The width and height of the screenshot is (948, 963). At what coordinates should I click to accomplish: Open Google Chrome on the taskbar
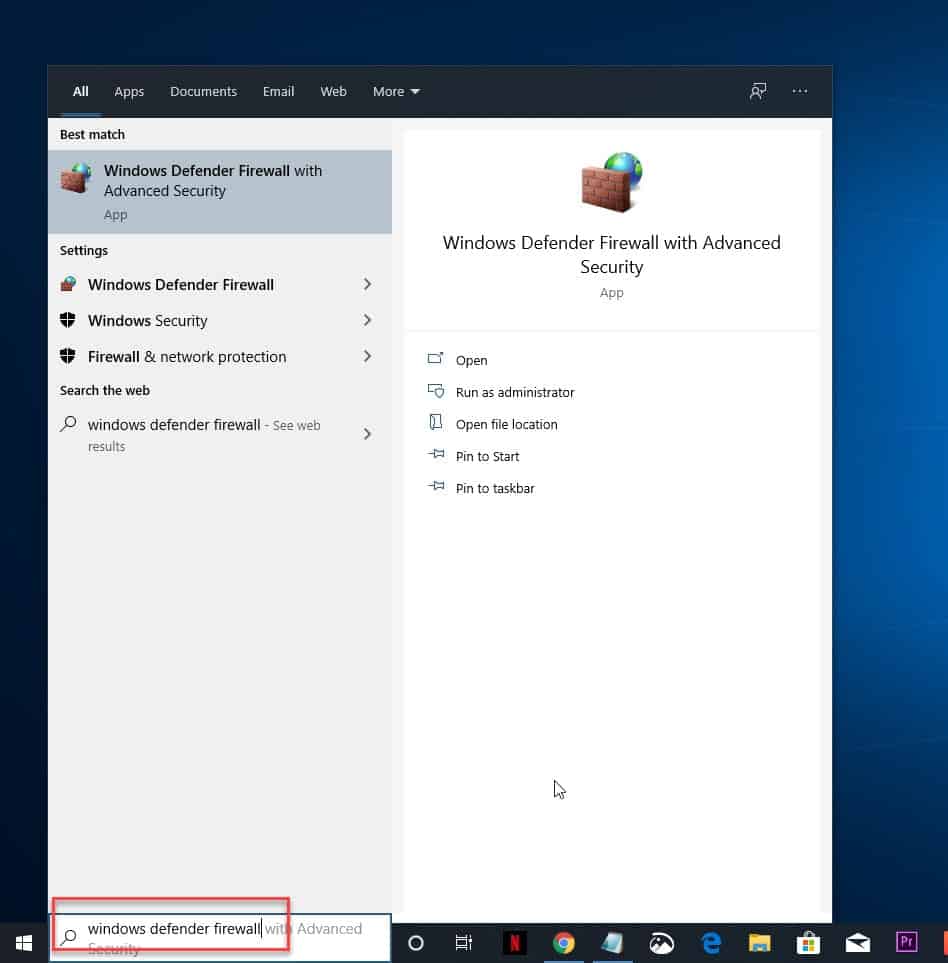[x=563, y=942]
